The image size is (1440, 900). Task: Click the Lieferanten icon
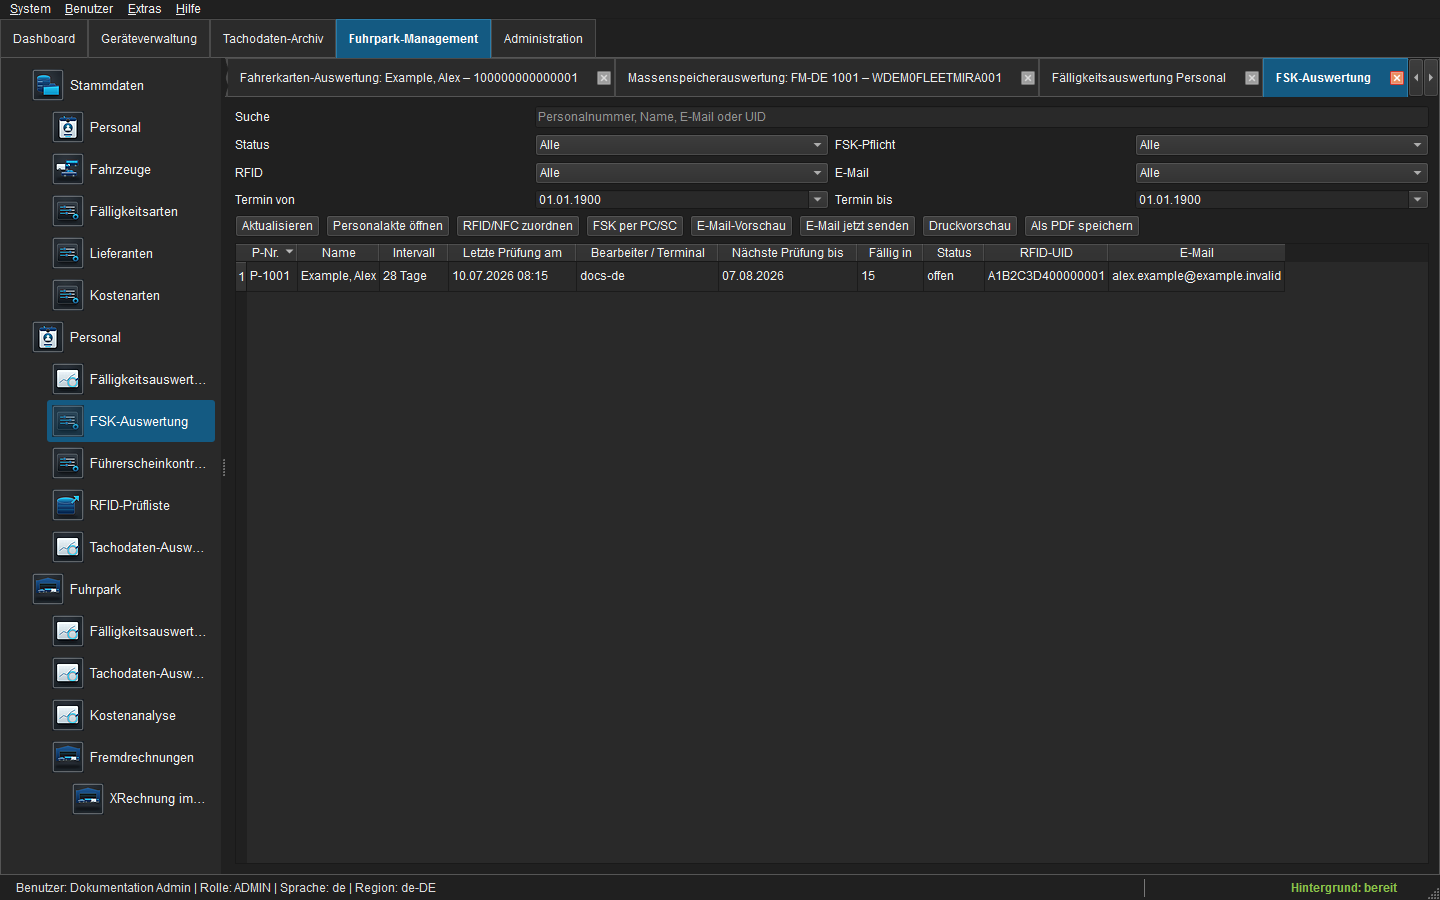pyautogui.click(x=68, y=253)
